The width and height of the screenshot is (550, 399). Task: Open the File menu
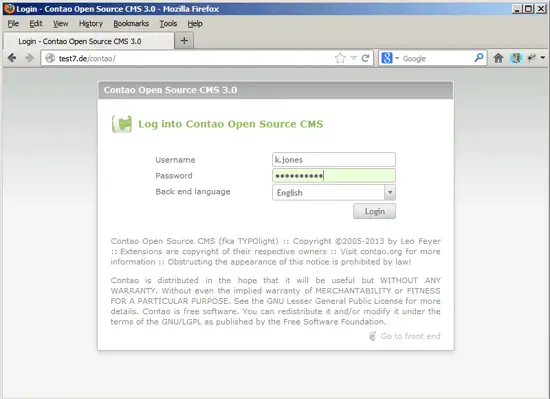coord(13,23)
